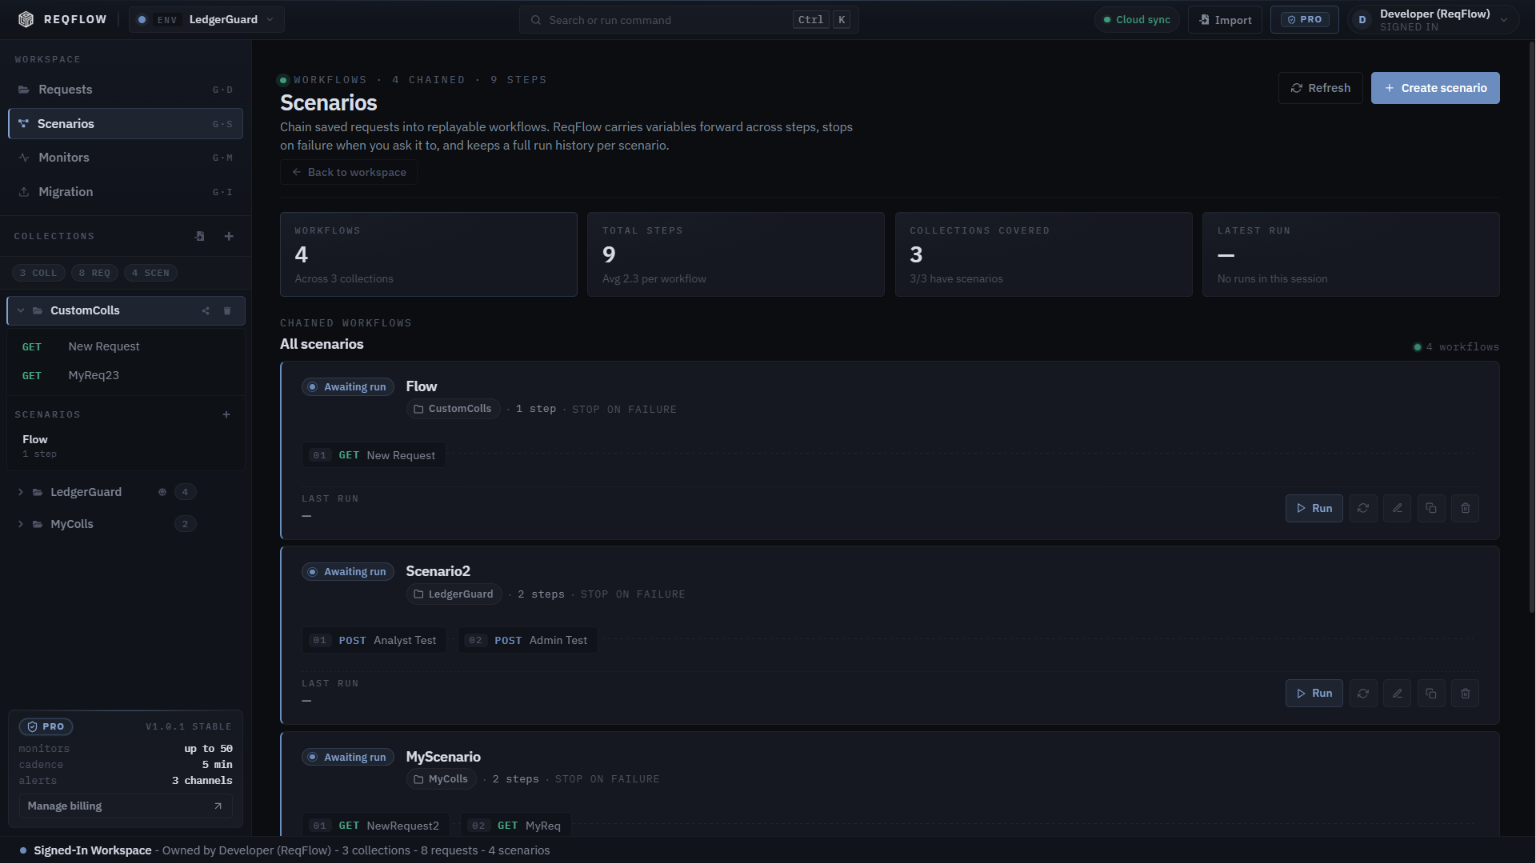Click the Ctrl key hint in search bar
The image size is (1536, 863).
[811, 20]
